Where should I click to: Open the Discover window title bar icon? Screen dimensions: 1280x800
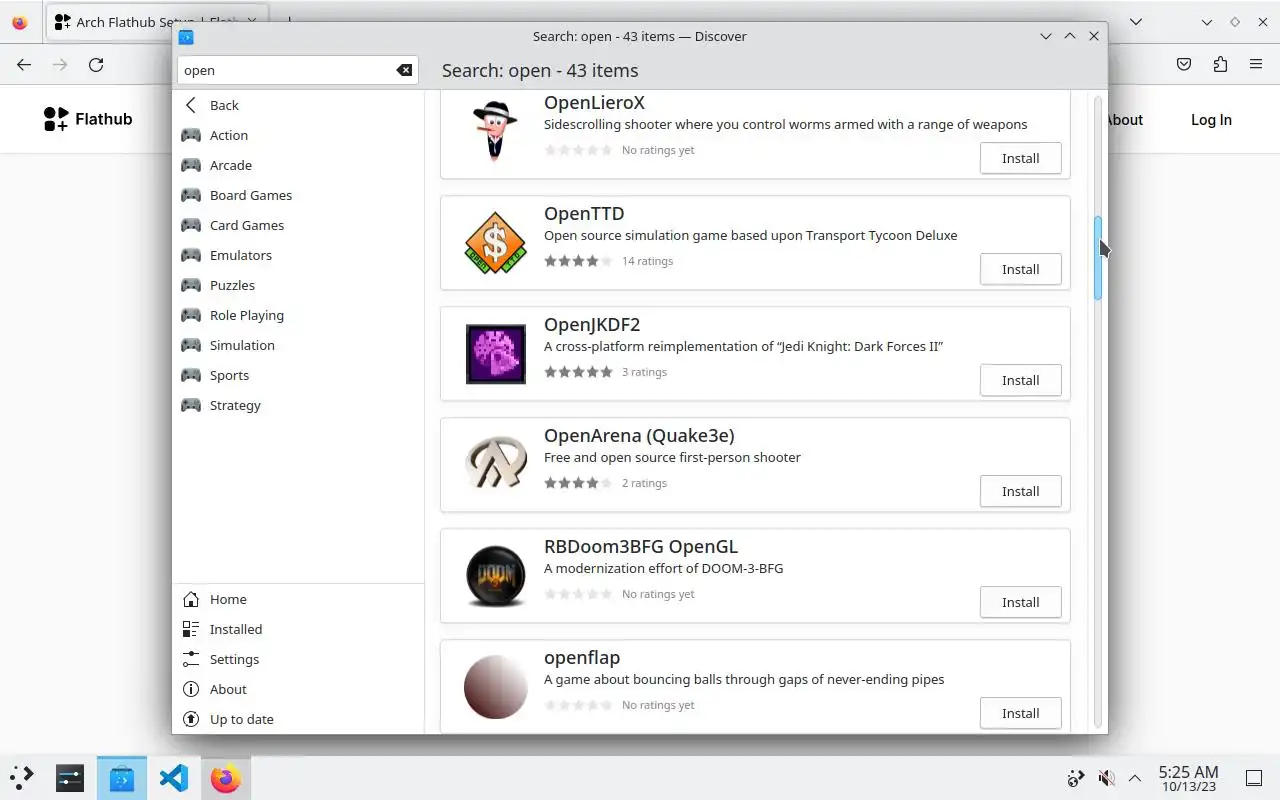(x=186, y=37)
